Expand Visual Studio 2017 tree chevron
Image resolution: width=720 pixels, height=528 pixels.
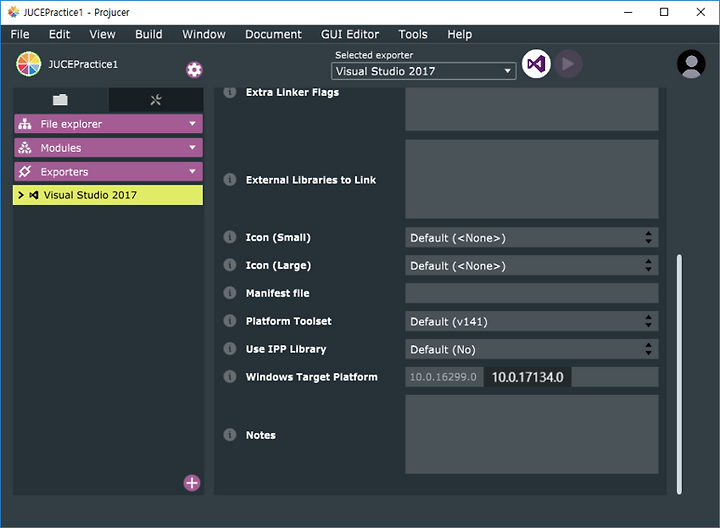pos(20,195)
